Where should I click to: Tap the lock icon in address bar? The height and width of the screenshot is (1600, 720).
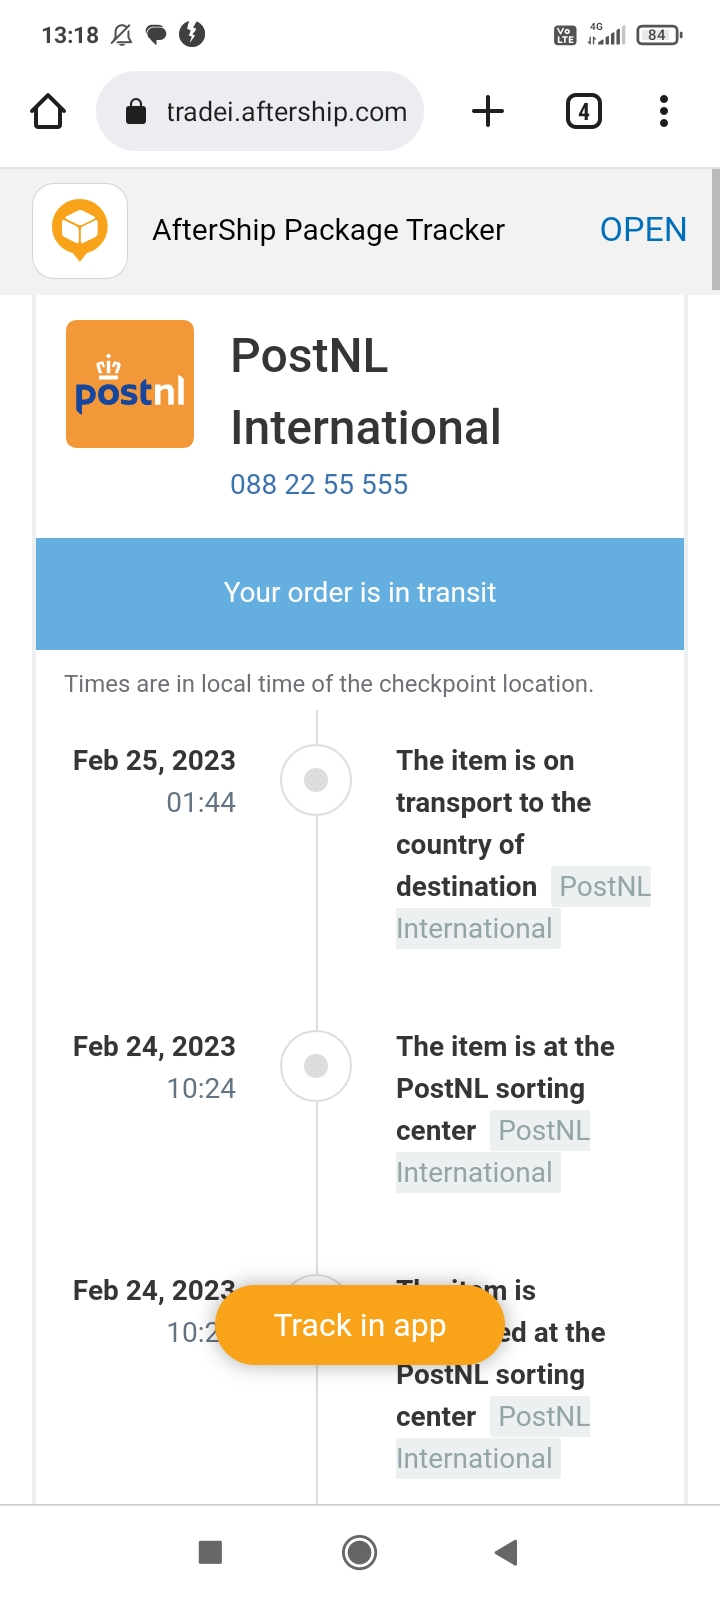pos(136,112)
